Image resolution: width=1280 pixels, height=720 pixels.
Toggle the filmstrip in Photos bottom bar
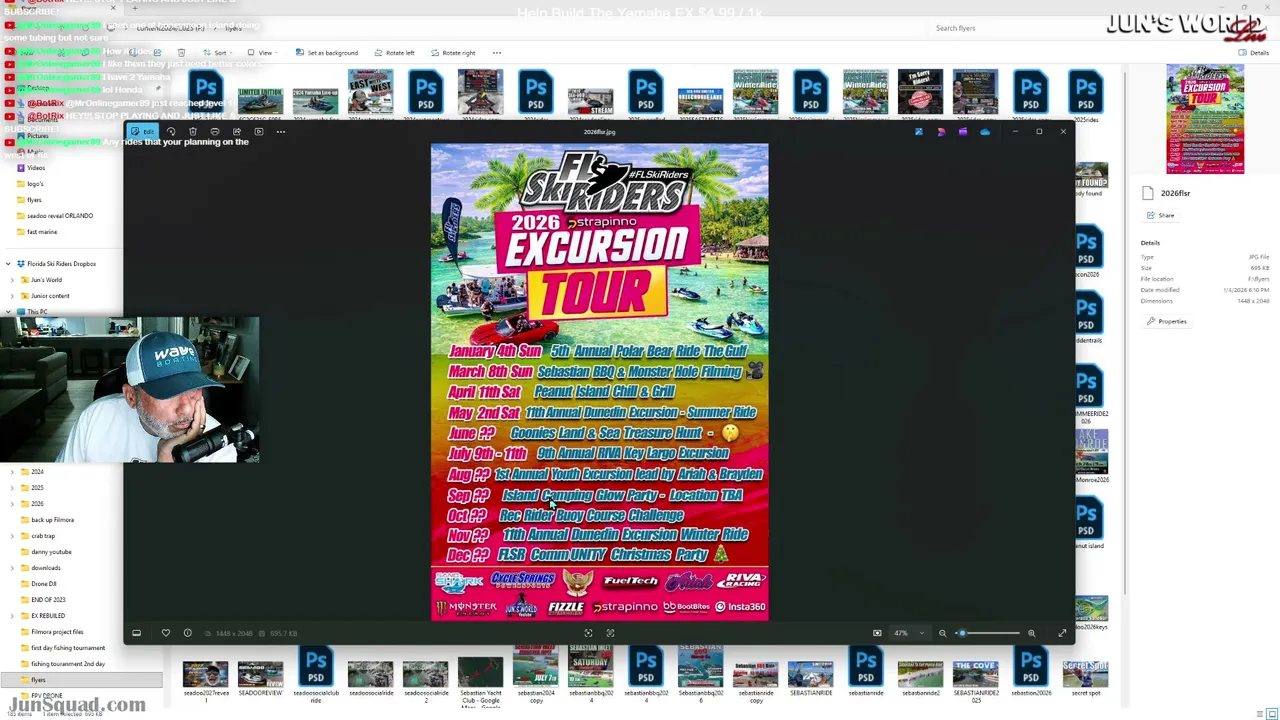tap(137, 633)
